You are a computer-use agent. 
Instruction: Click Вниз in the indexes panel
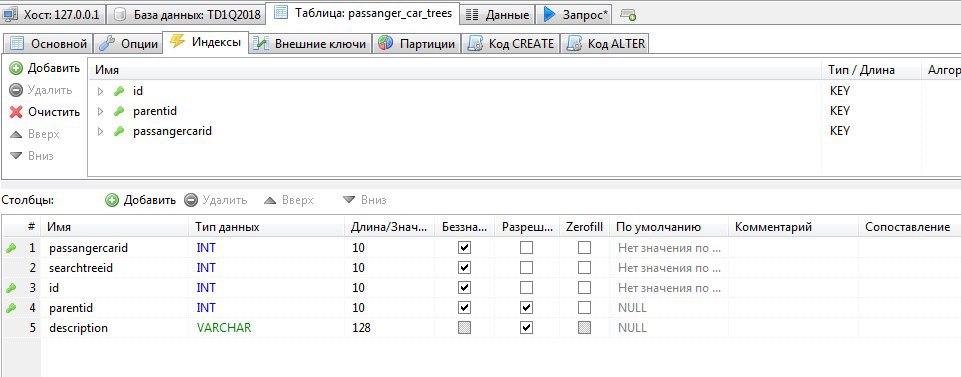(32, 156)
